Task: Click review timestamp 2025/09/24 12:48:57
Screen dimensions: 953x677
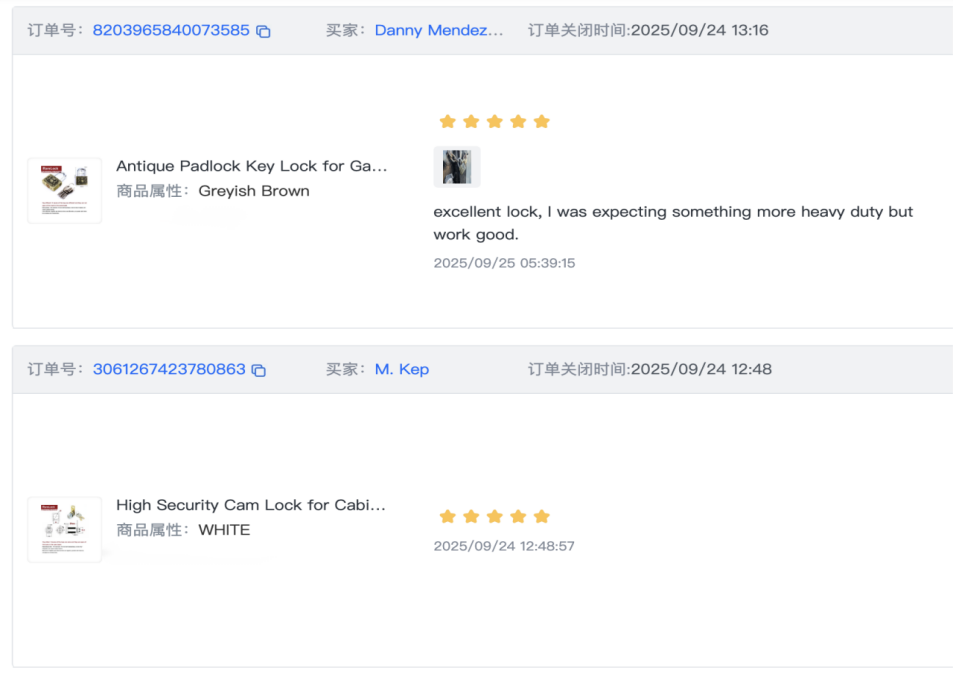Action: (x=504, y=546)
